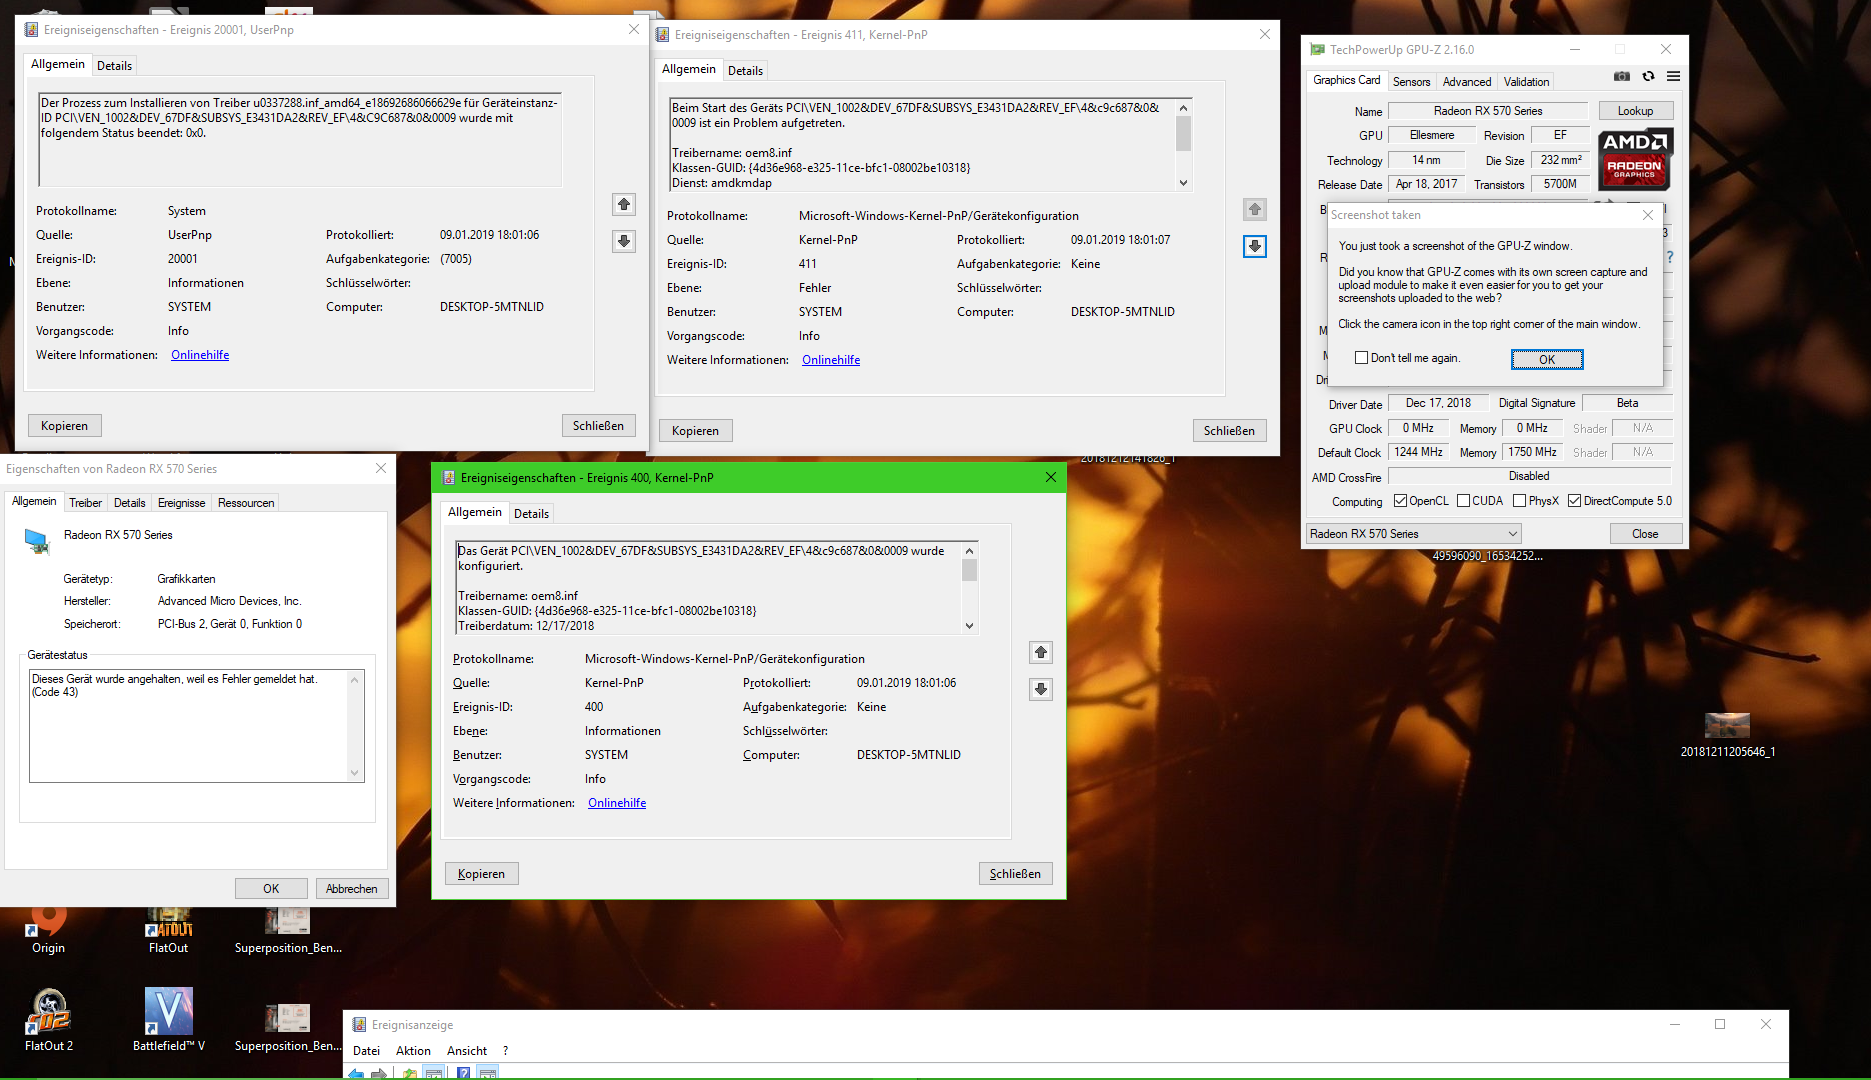1871x1080 pixels.
Task: Click the Lookup button in GPU-Z
Action: 1635,111
